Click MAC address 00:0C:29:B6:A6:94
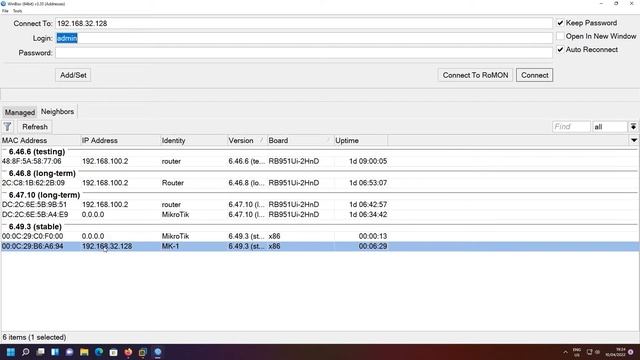The width and height of the screenshot is (640, 360). [x=33, y=246]
